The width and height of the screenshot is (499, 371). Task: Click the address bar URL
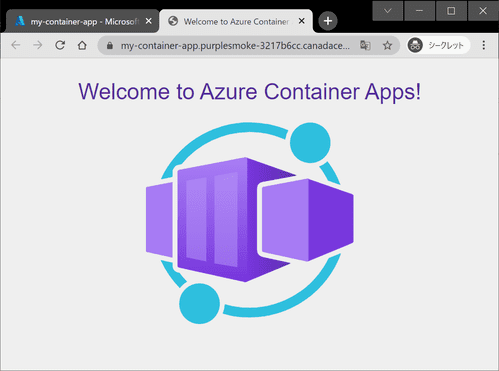click(235, 46)
